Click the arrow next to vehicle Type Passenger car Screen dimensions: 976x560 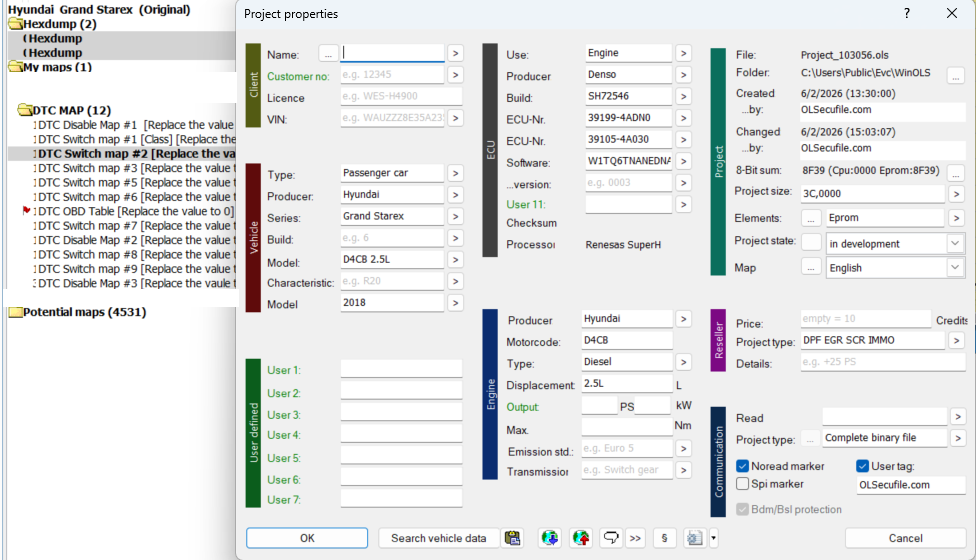(x=456, y=174)
